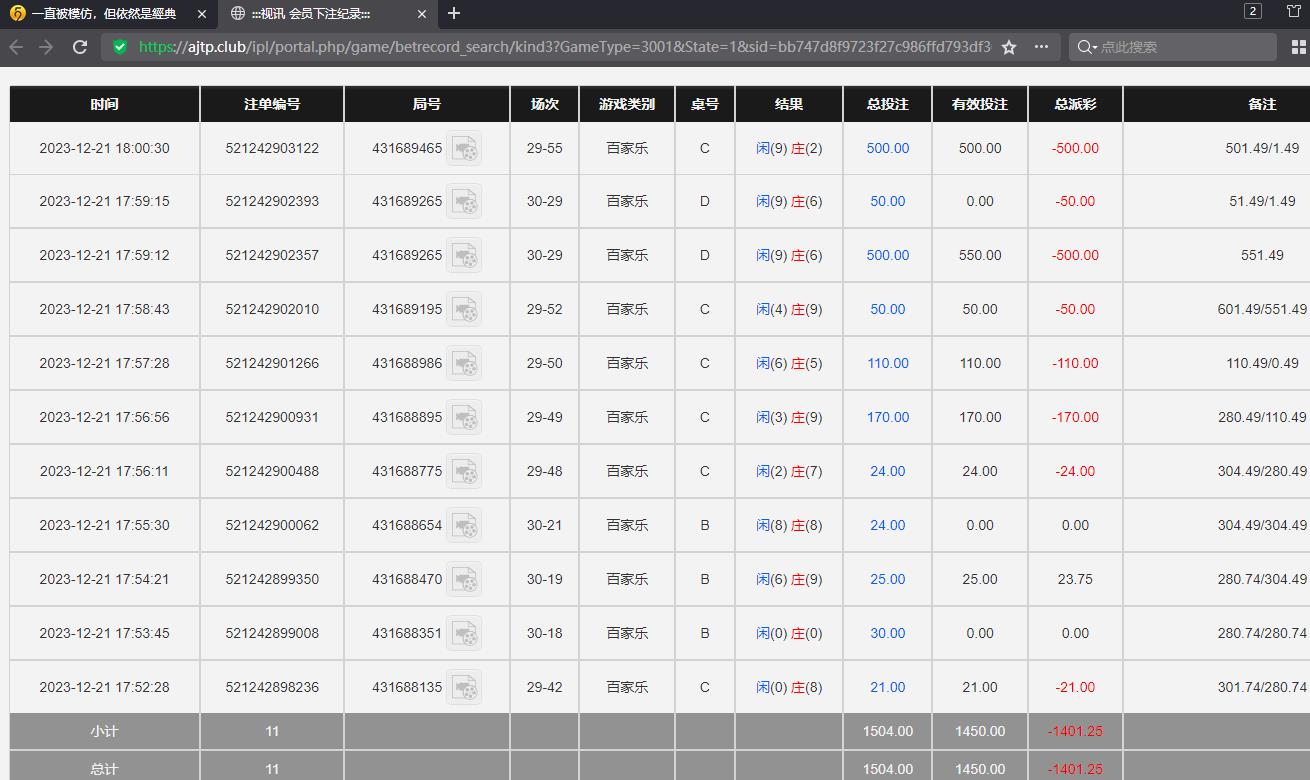The height and width of the screenshot is (780, 1310).
Task: Open the 170.00 total bet link
Action: click(888, 417)
